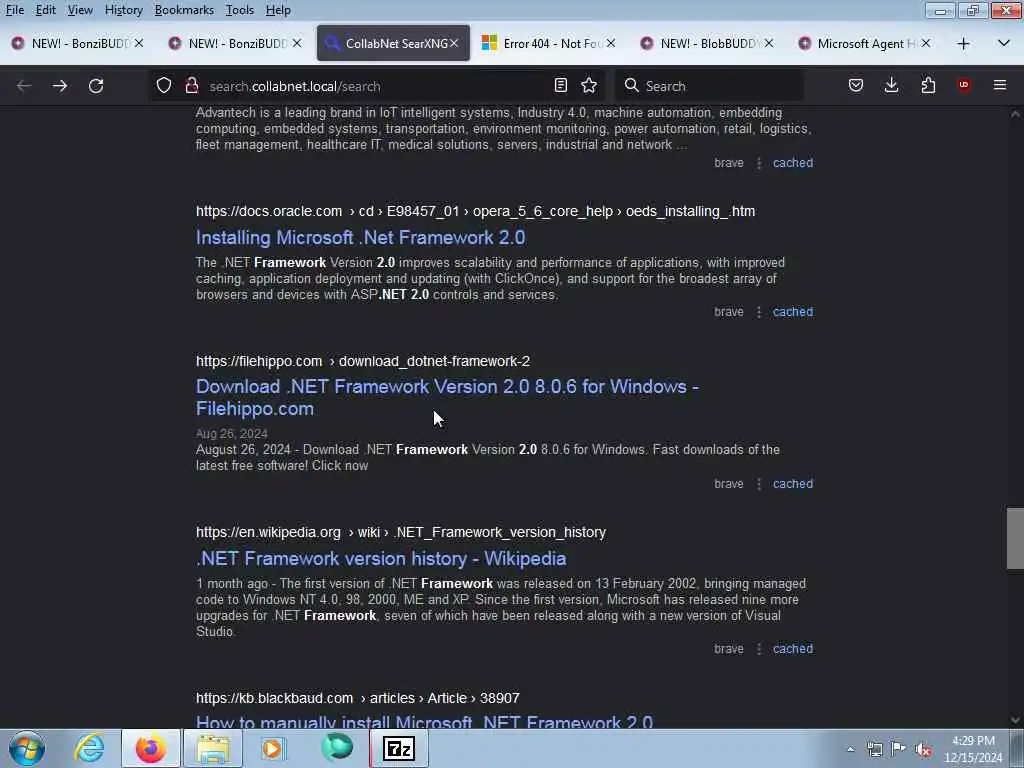1024x768 pixels.
Task: Open the Bookmarks menu
Action: pyautogui.click(x=184, y=10)
